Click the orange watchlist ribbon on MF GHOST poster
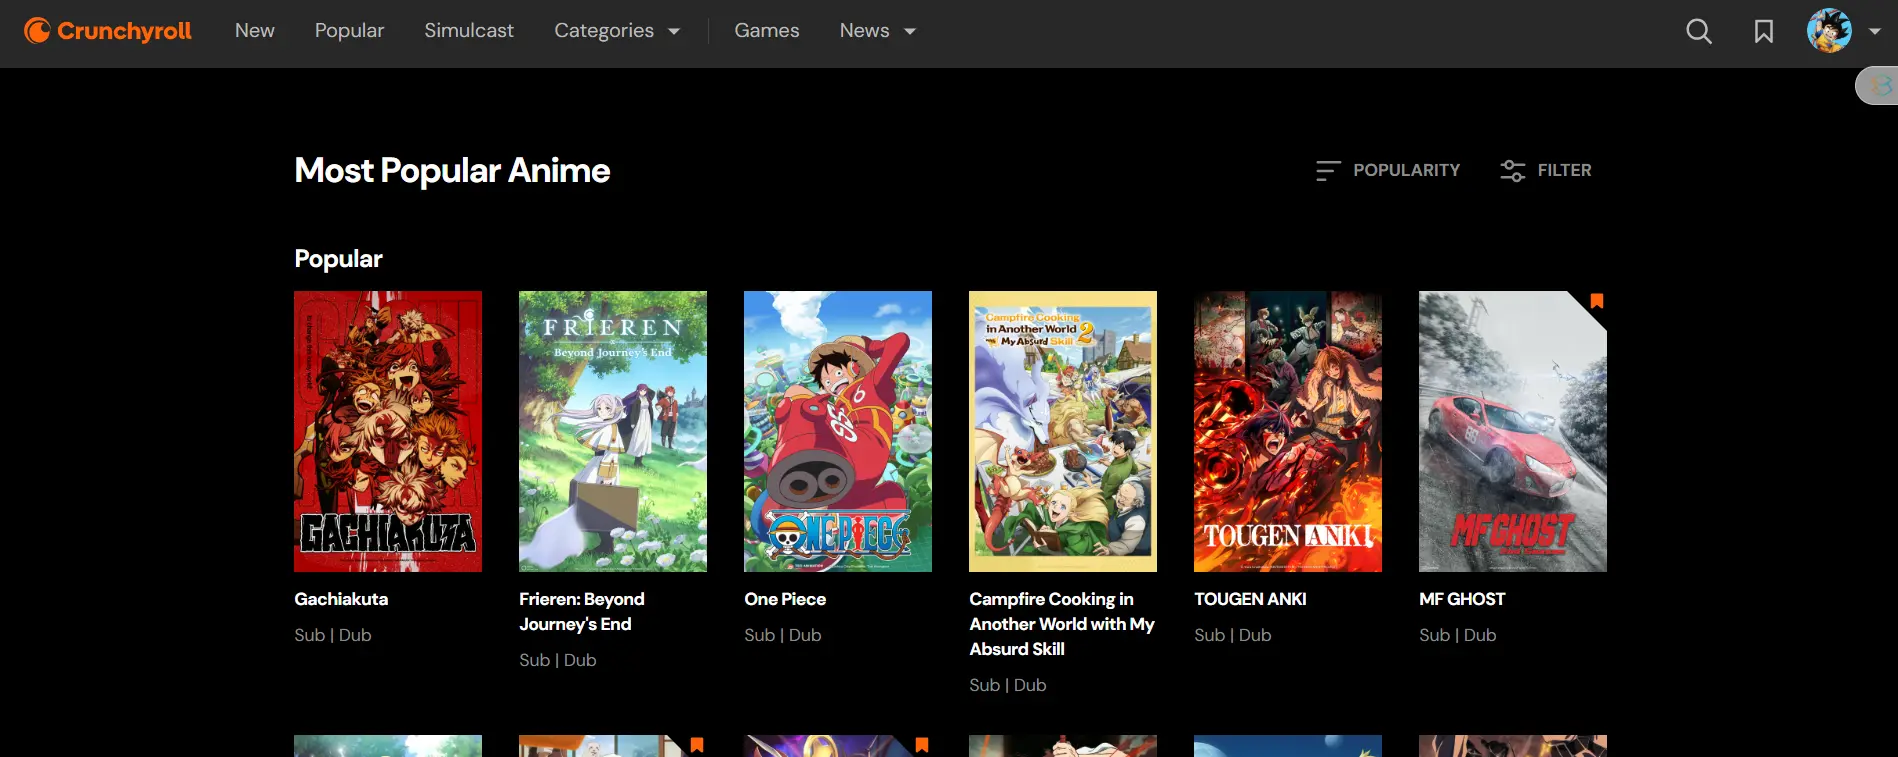The height and width of the screenshot is (757, 1898). click(x=1597, y=301)
